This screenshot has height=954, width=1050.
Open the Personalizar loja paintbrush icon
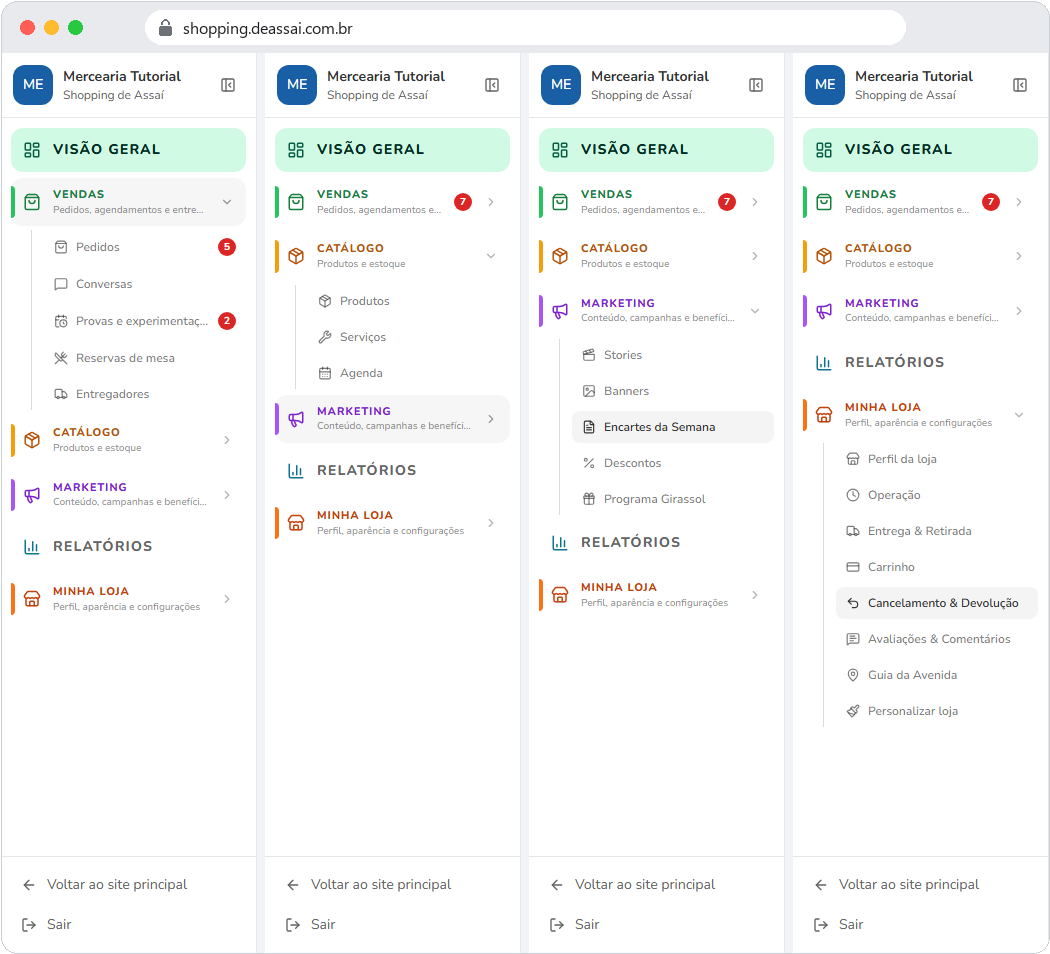click(x=852, y=711)
